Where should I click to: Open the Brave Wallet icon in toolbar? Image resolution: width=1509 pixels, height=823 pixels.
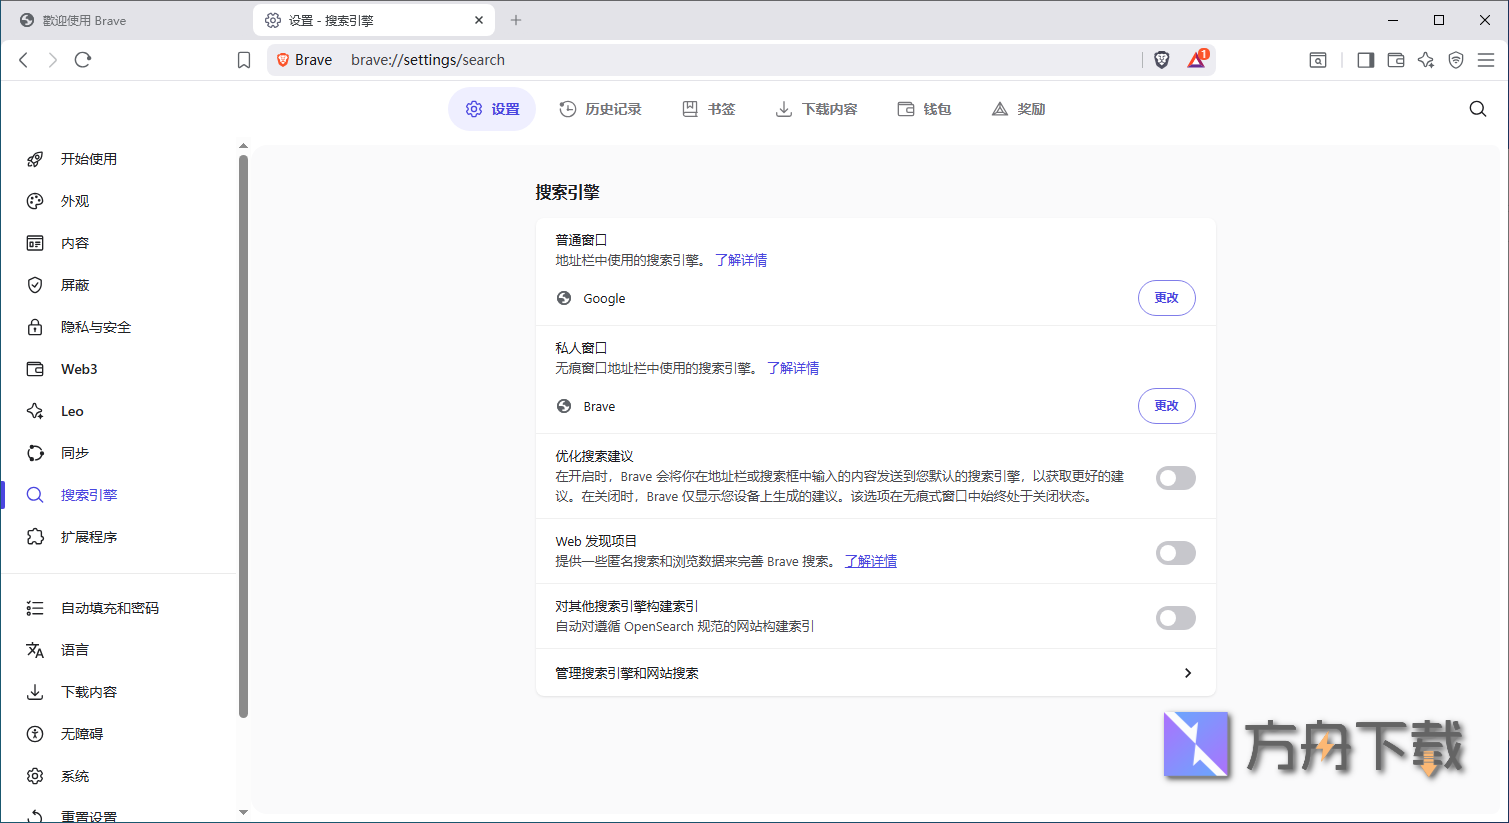1395,60
